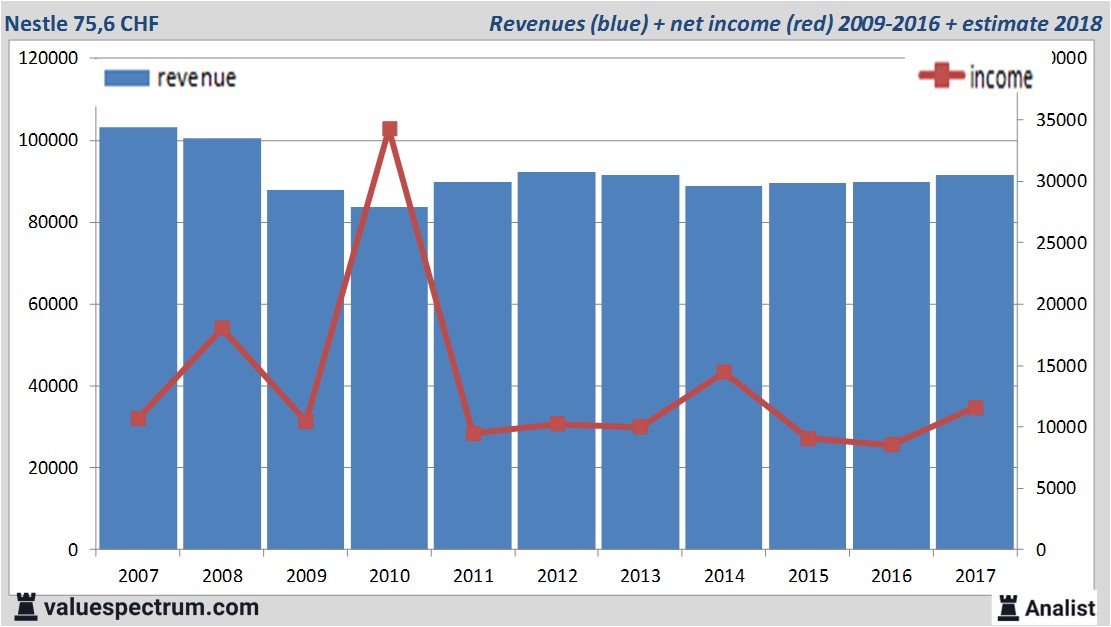
Task: Click the blue revenue legend swatch
Action: point(127,78)
